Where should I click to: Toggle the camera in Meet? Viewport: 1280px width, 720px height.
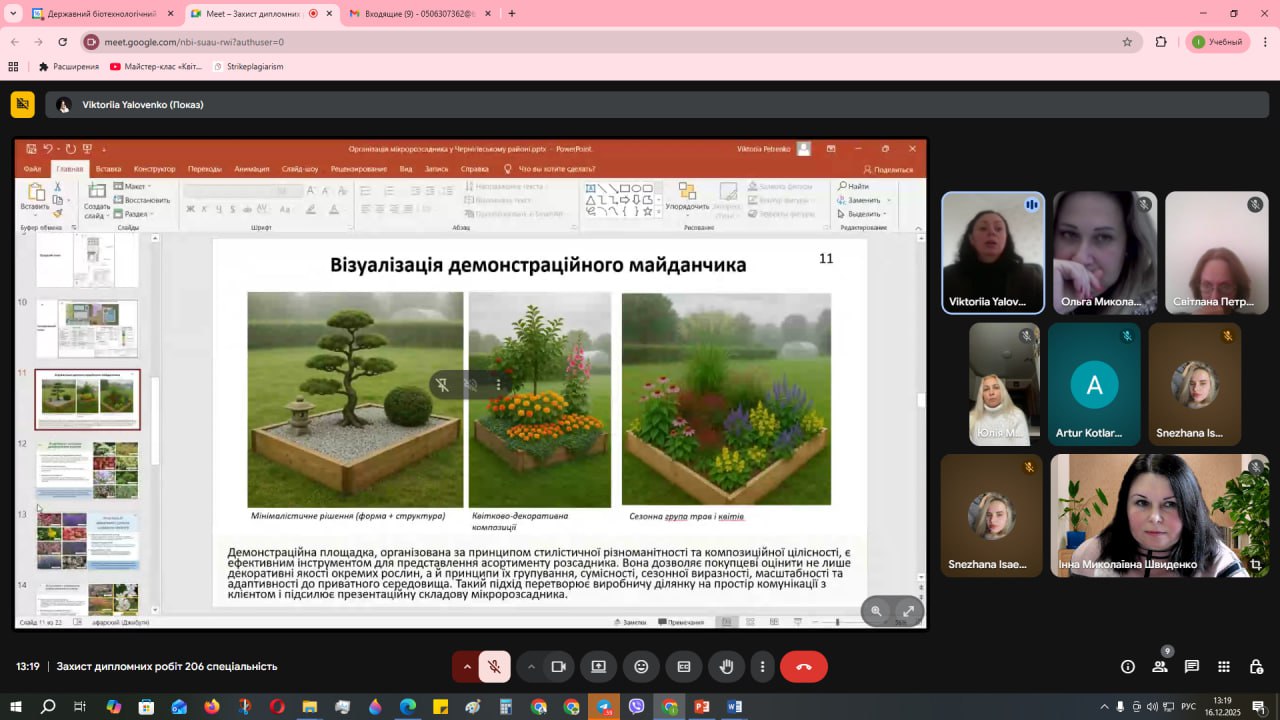[558, 667]
